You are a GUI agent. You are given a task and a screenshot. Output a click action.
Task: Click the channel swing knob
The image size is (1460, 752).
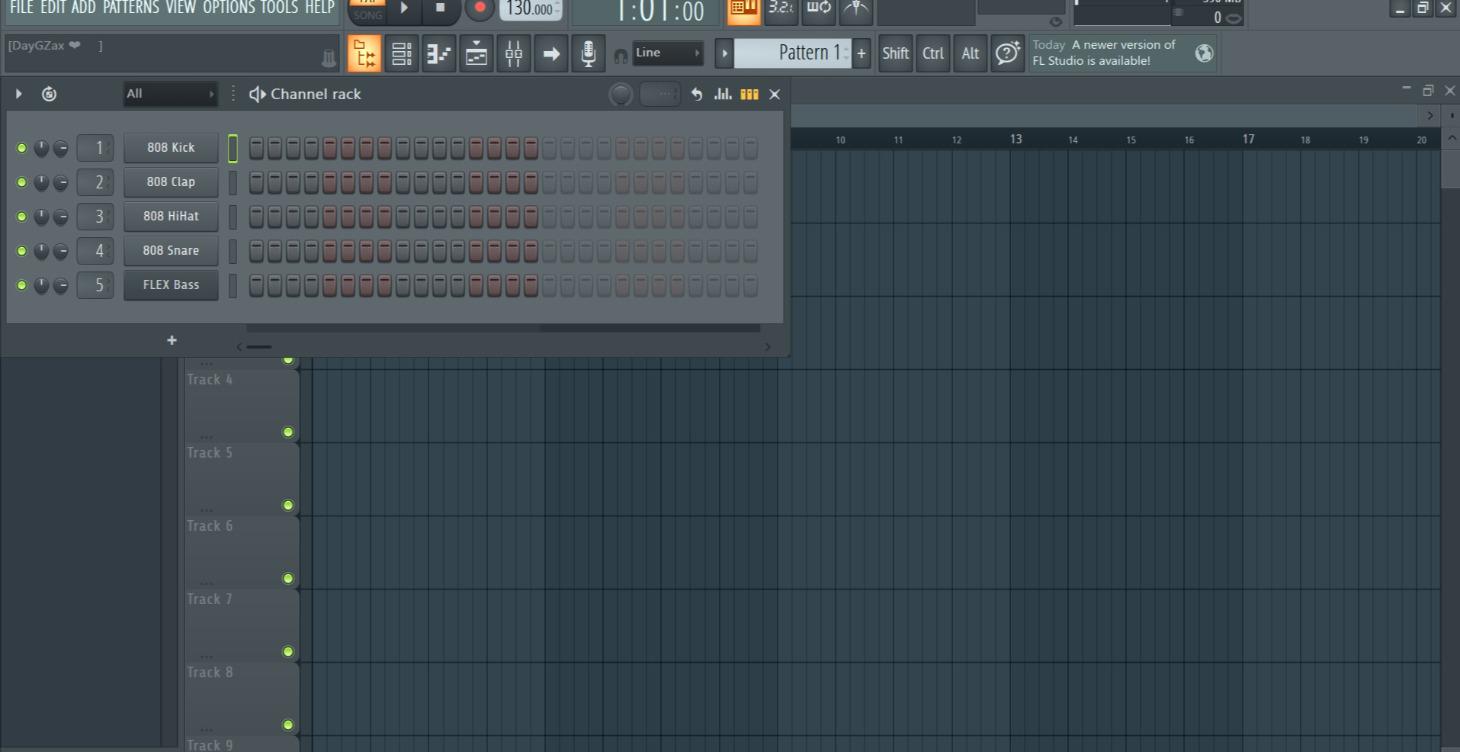click(x=621, y=94)
